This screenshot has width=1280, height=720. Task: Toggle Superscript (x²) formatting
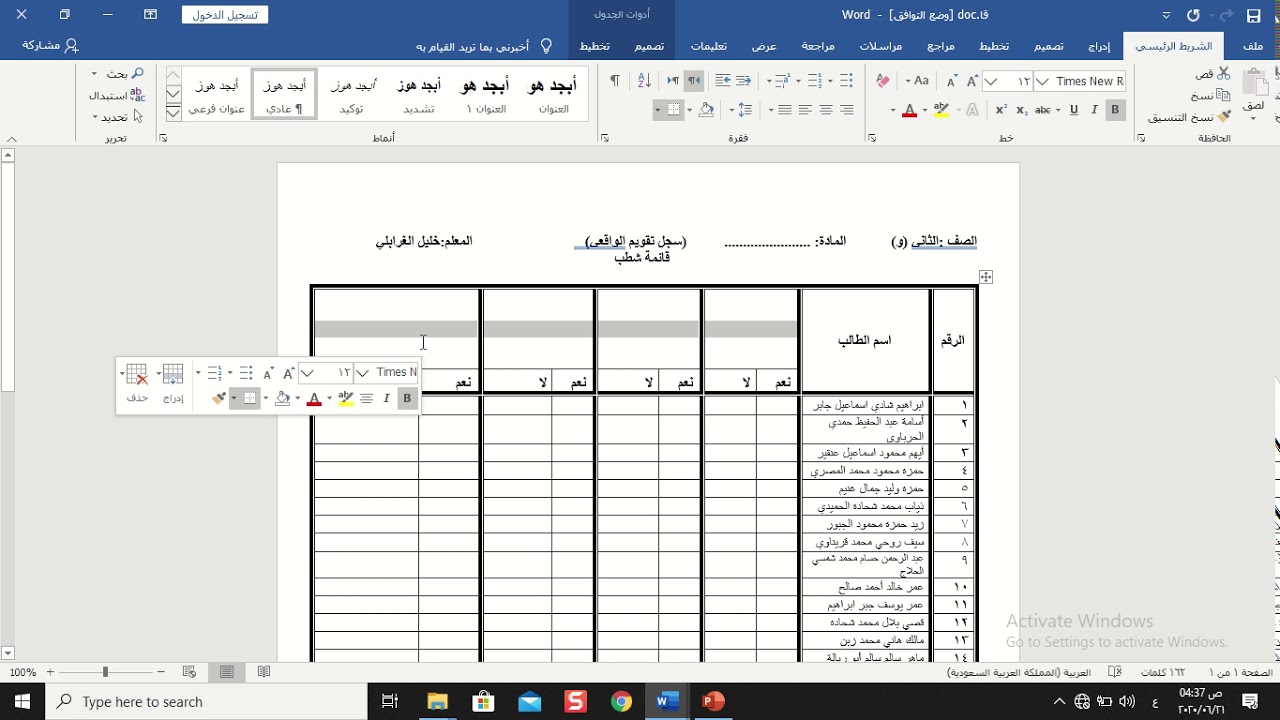coord(1001,110)
